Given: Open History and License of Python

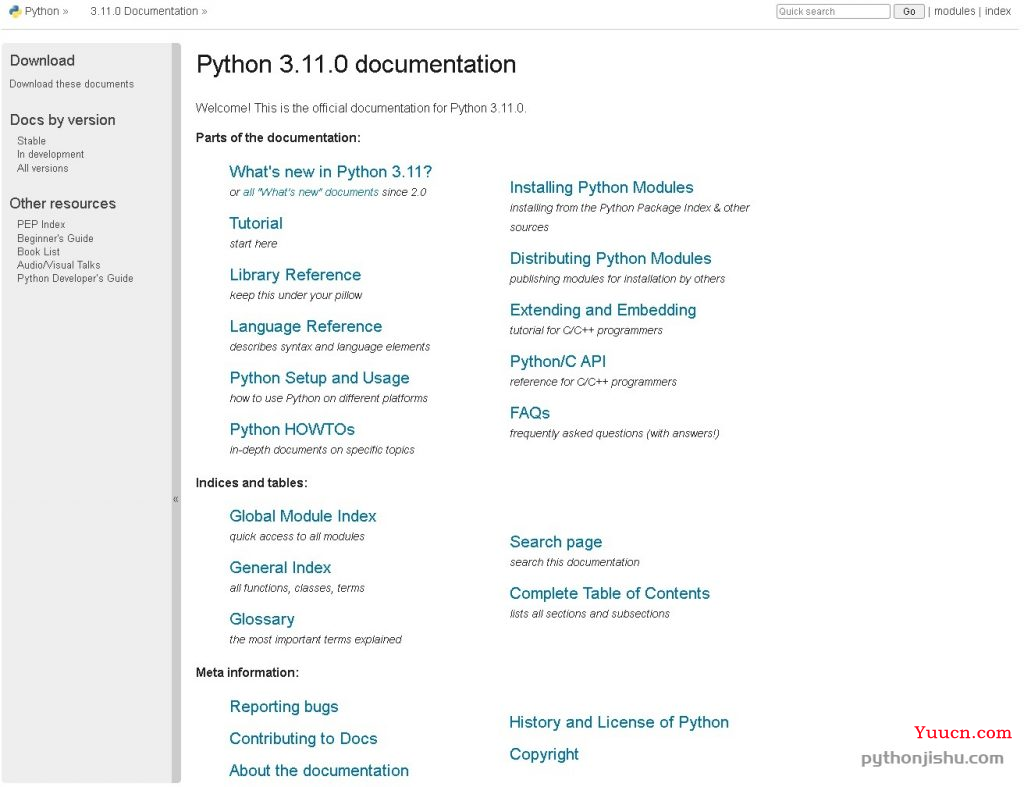Looking at the screenshot, I should click(x=619, y=722).
